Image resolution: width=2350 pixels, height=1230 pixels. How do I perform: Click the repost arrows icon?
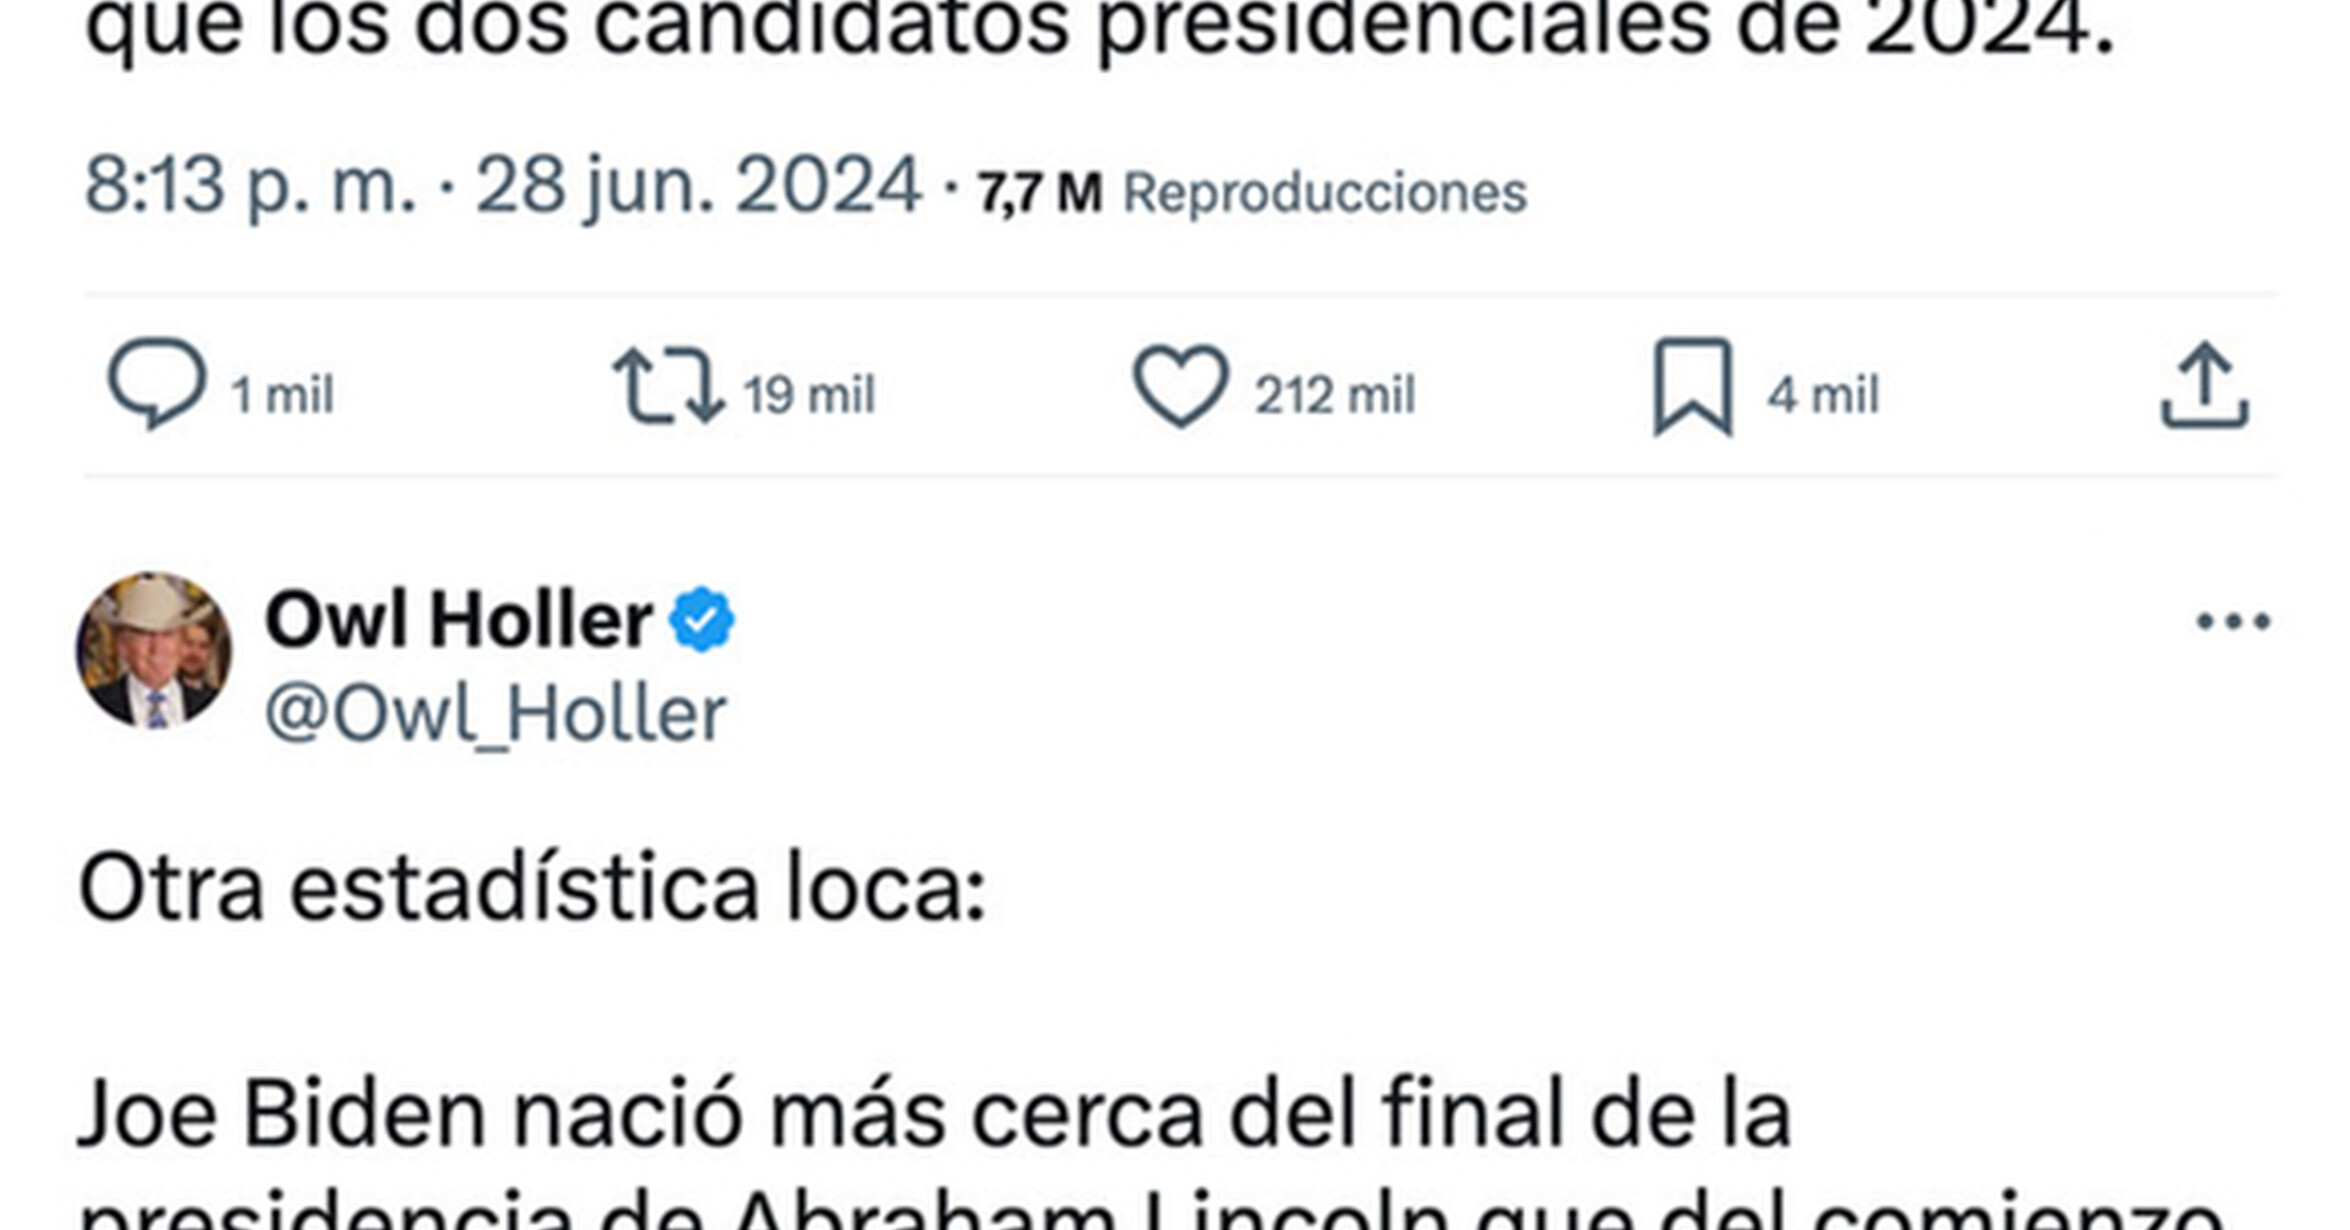pyautogui.click(x=668, y=386)
